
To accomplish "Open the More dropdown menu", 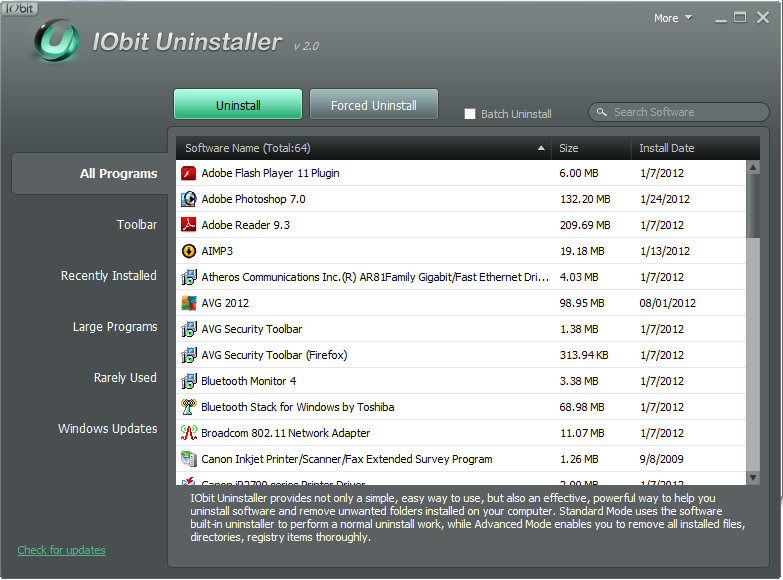I will 673,18.
